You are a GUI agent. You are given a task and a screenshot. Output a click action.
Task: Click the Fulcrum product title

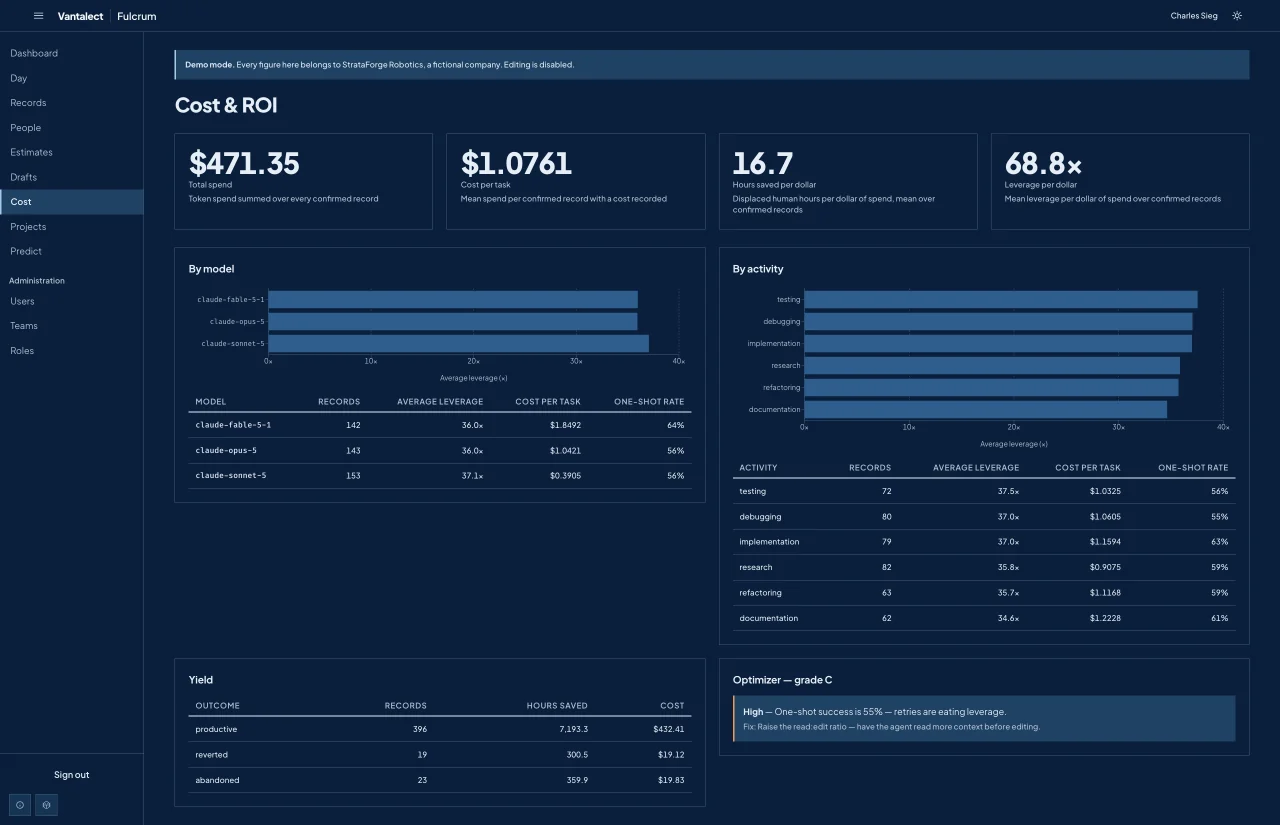click(x=137, y=16)
